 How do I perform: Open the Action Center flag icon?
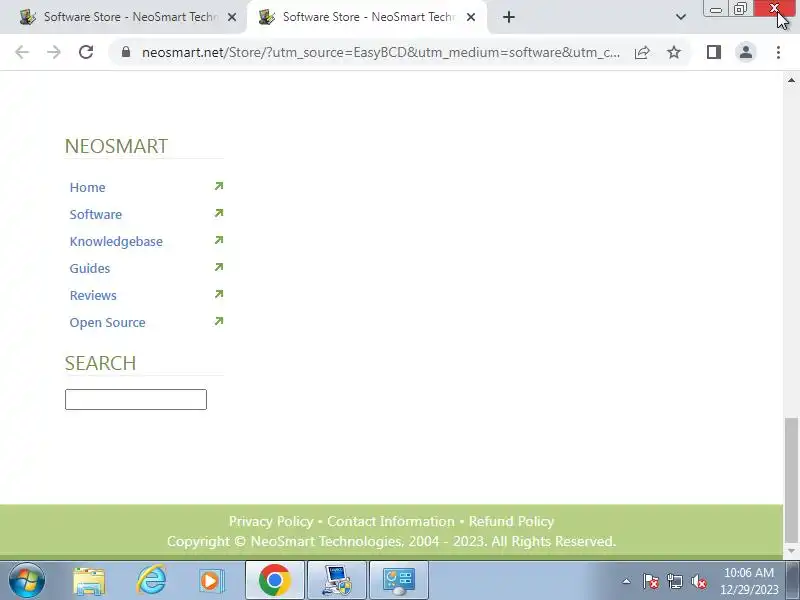pyautogui.click(x=651, y=581)
